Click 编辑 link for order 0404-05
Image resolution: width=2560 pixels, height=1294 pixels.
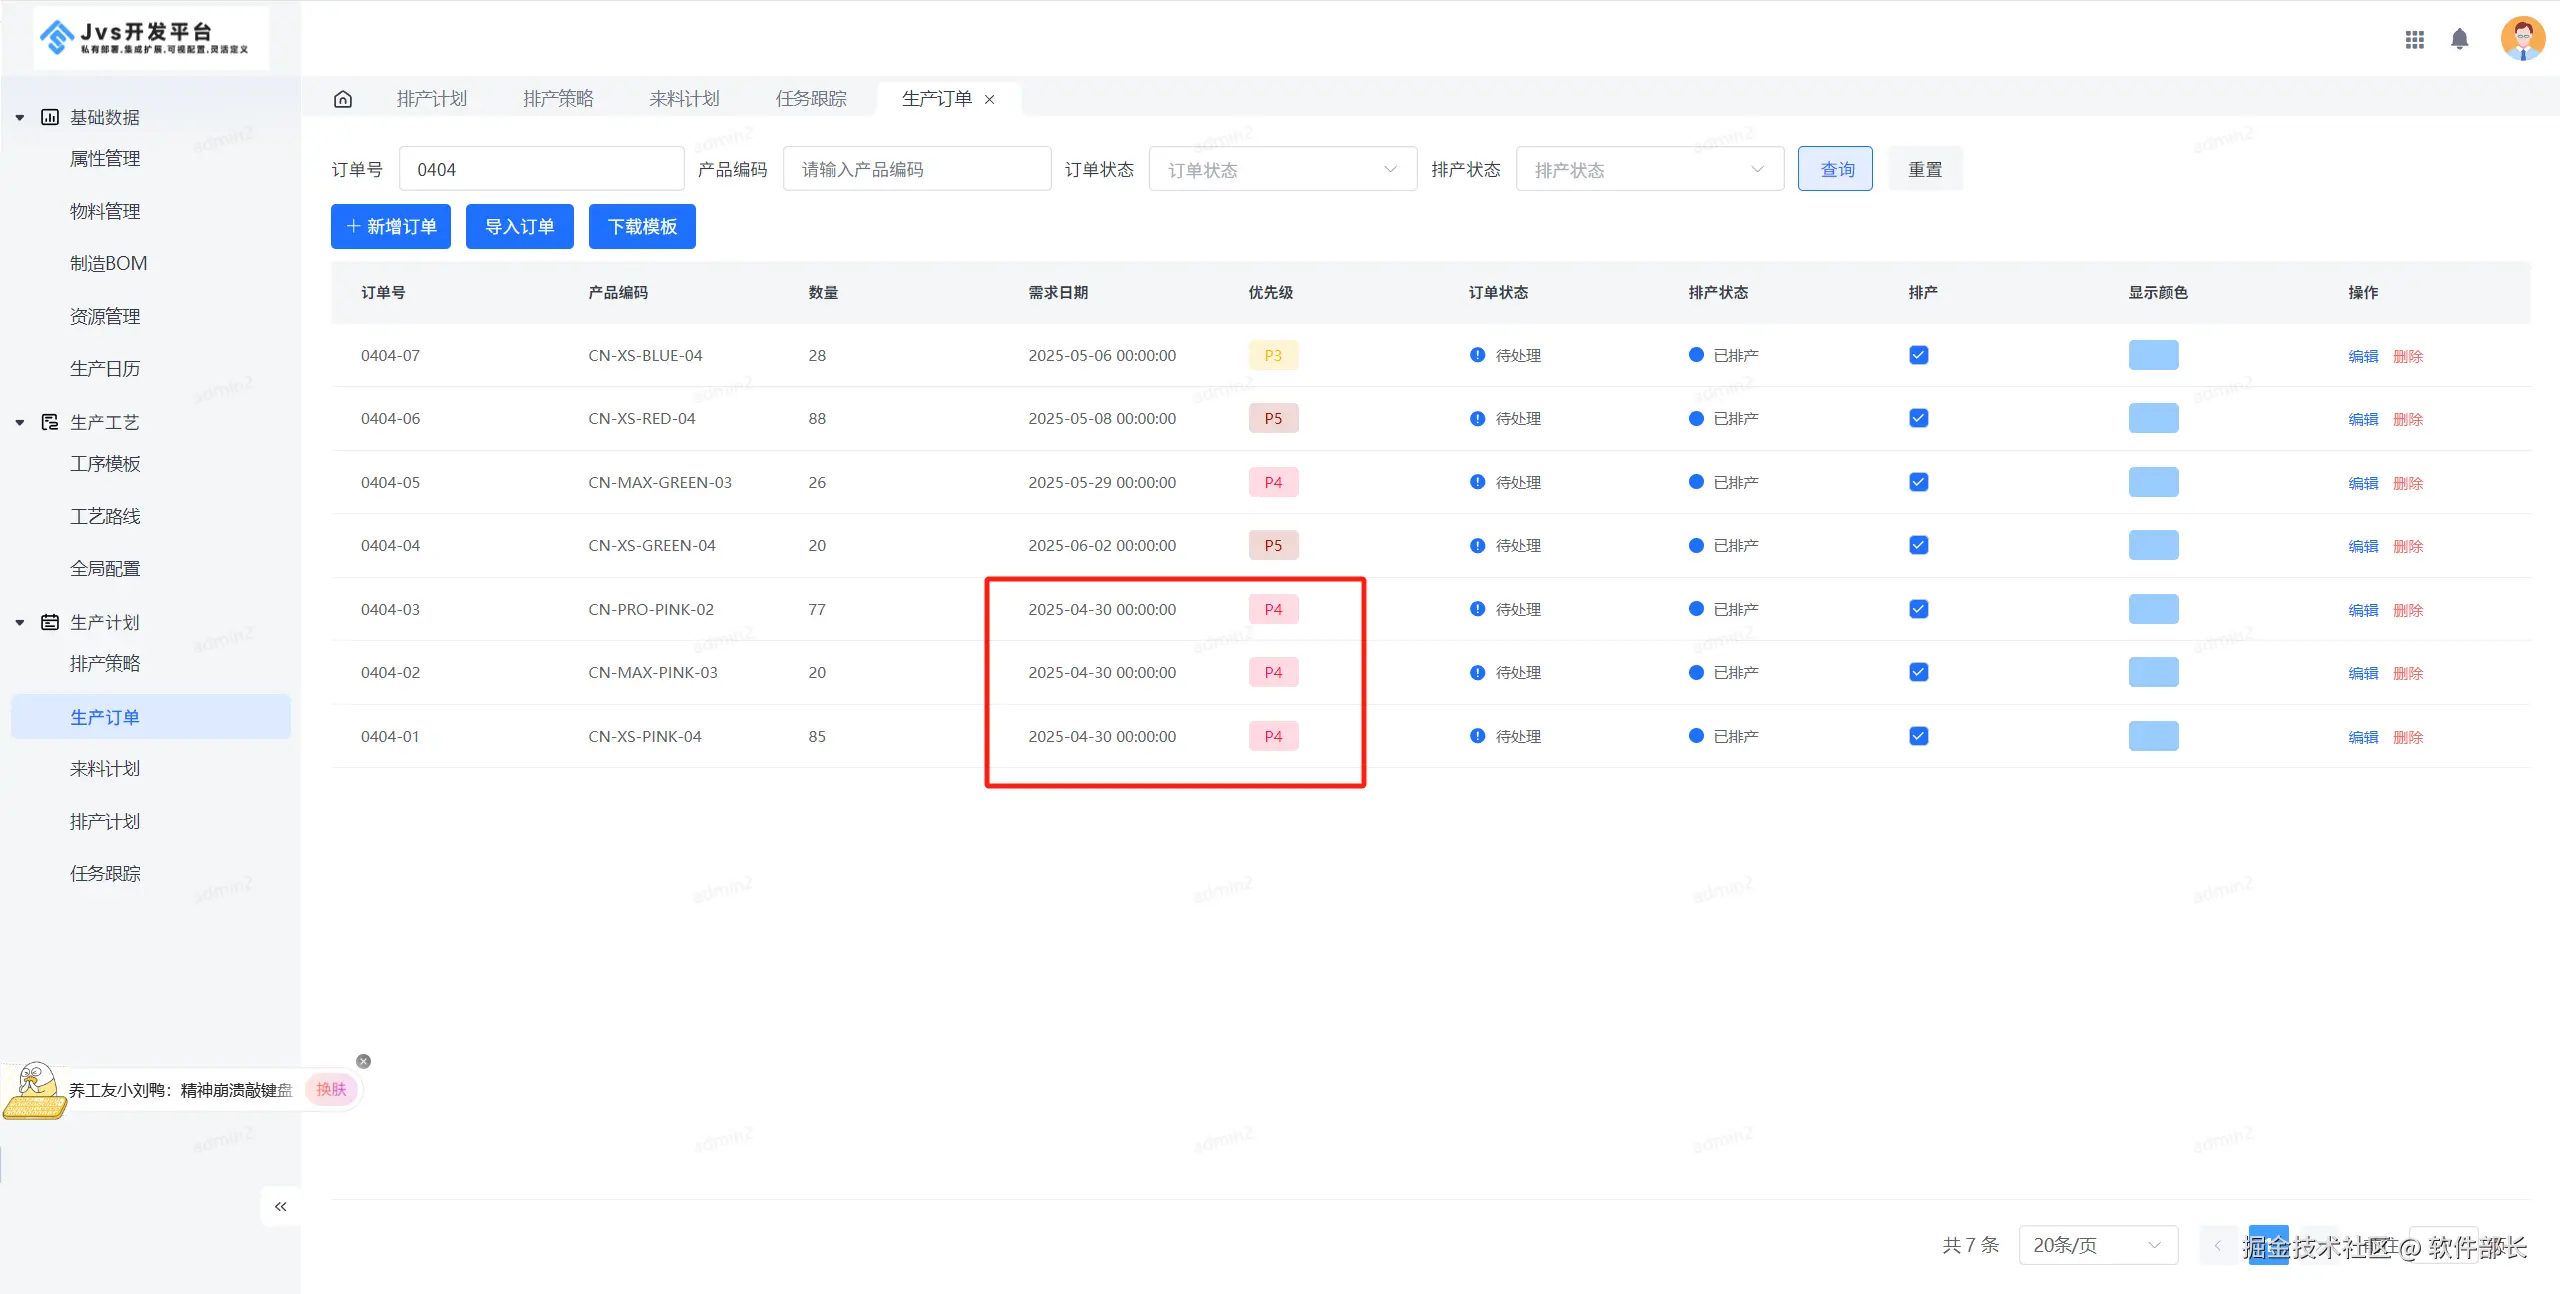point(2363,483)
